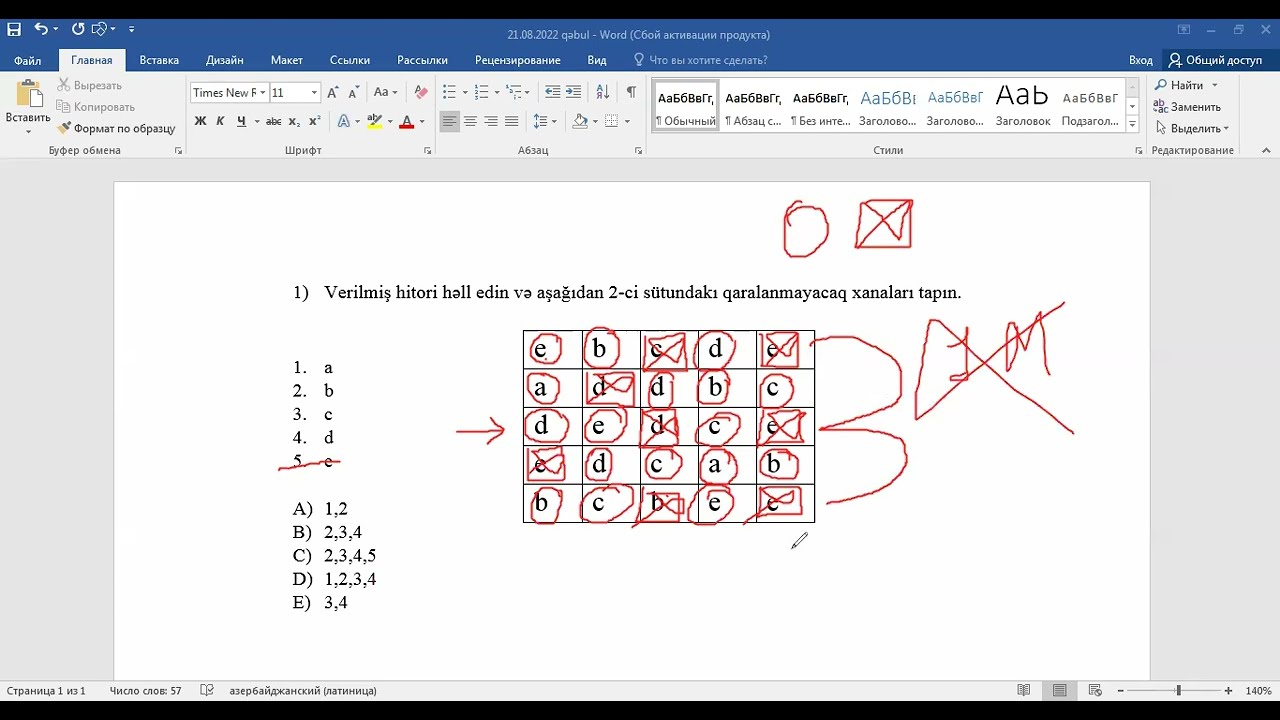Apply subscript formatting x₂
The height and width of the screenshot is (720, 1280).
(294, 121)
